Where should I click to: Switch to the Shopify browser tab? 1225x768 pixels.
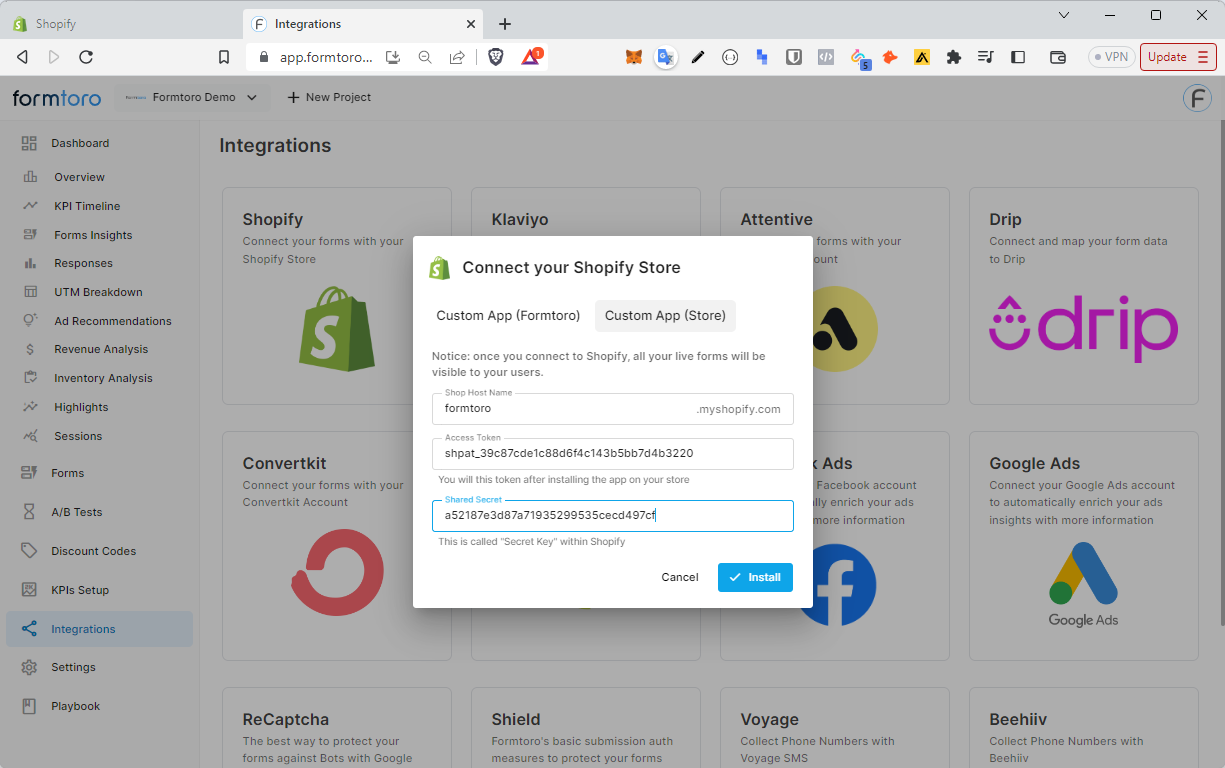point(120,24)
